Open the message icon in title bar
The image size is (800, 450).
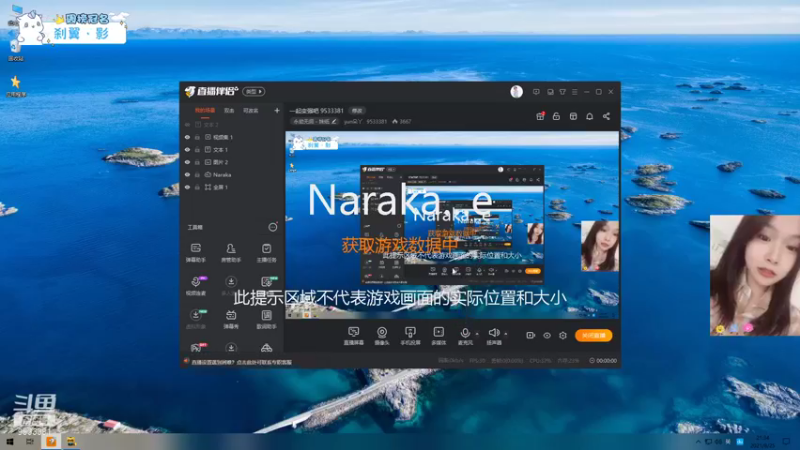(x=536, y=92)
